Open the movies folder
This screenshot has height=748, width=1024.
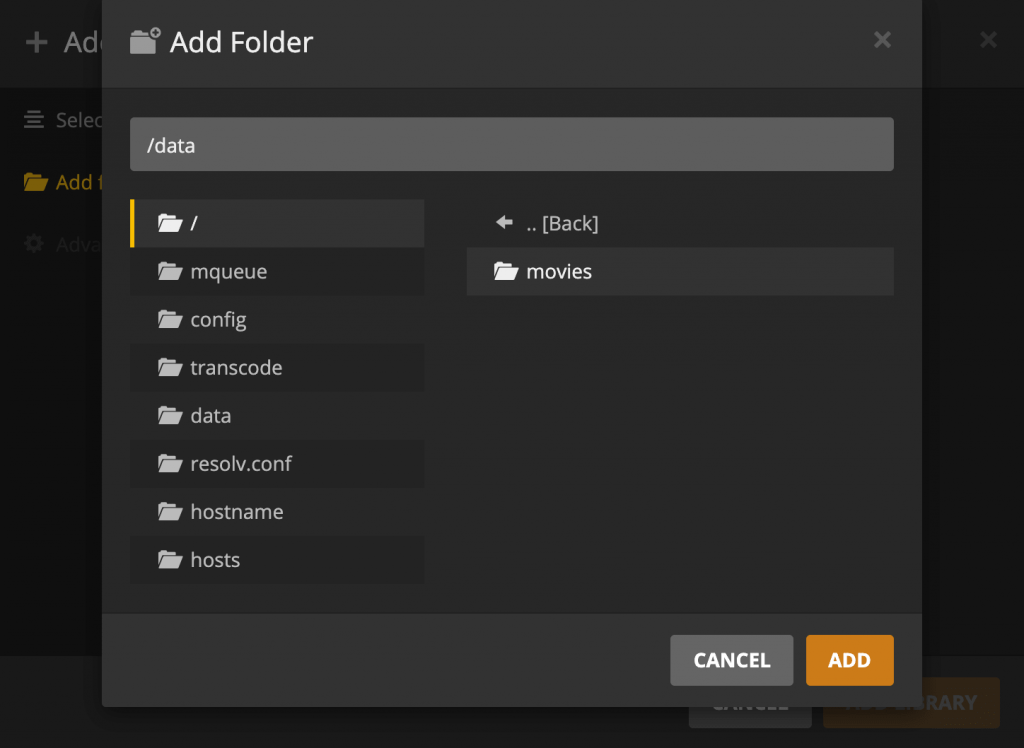coord(559,271)
